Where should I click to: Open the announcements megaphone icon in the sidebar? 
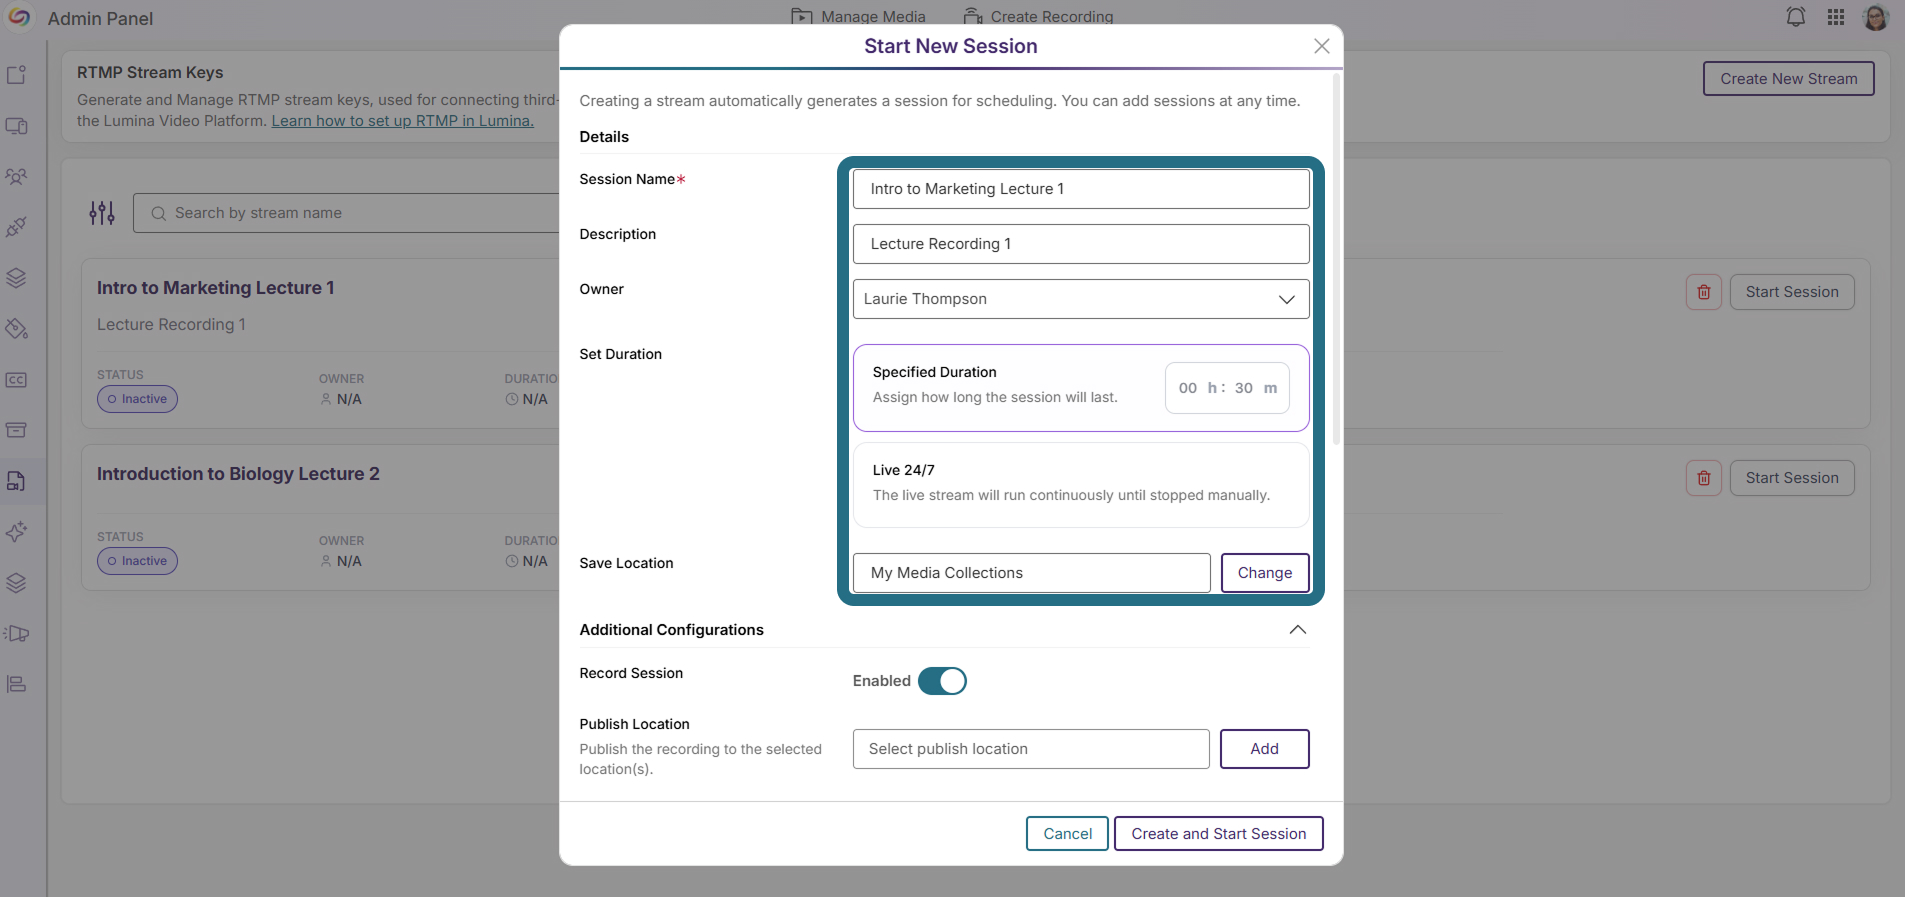point(17,633)
